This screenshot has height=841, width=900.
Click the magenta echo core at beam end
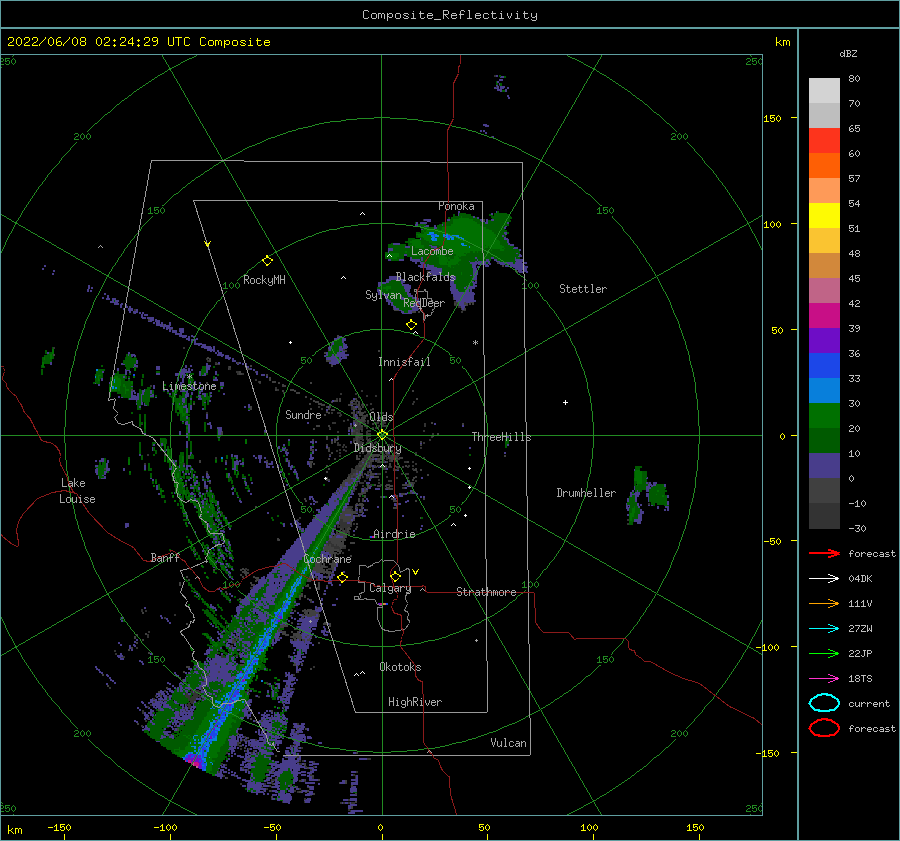coord(195,761)
